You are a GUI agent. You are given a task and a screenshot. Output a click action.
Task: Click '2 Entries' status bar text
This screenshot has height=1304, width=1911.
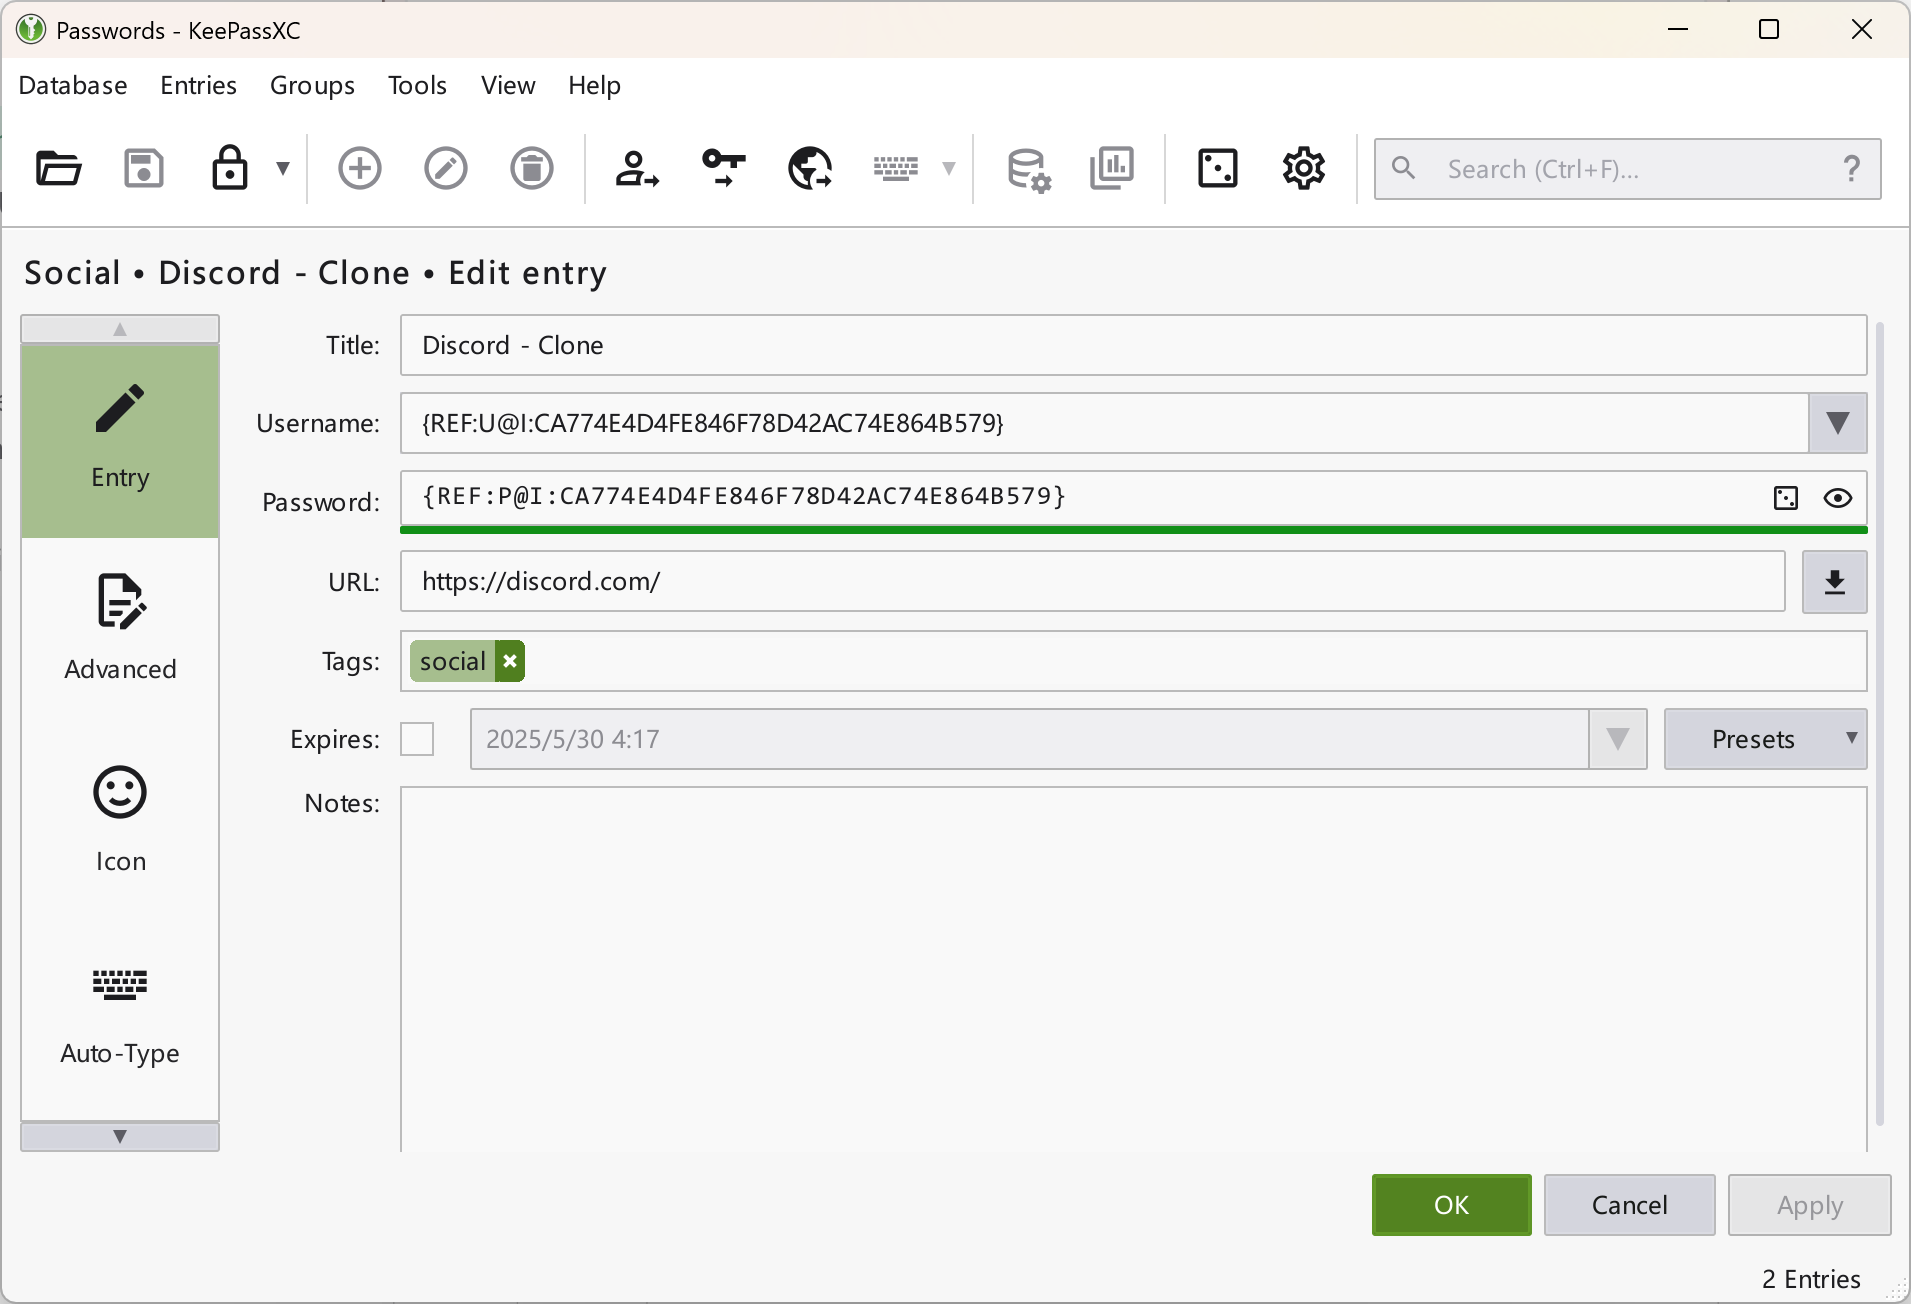click(x=1811, y=1279)
